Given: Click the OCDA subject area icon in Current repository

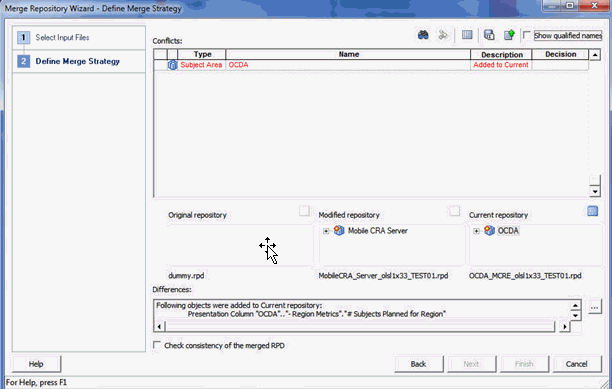Looking at the screenshot, I should 489,231.
